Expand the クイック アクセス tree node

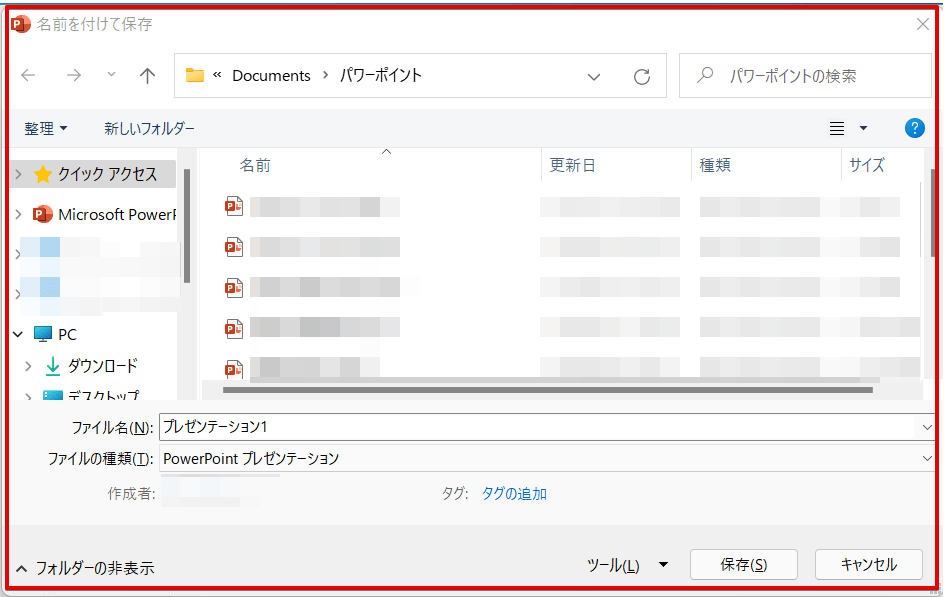tap(18, 175)
